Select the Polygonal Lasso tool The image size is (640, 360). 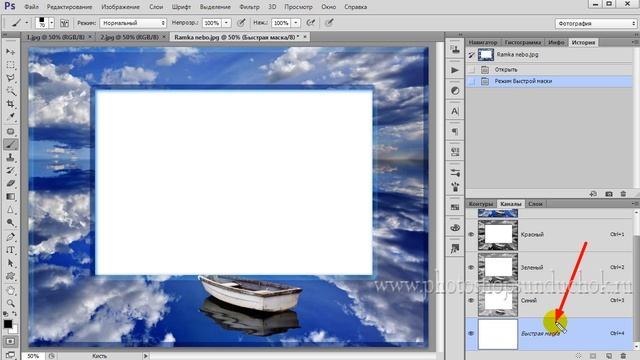(x=11, y=78)
